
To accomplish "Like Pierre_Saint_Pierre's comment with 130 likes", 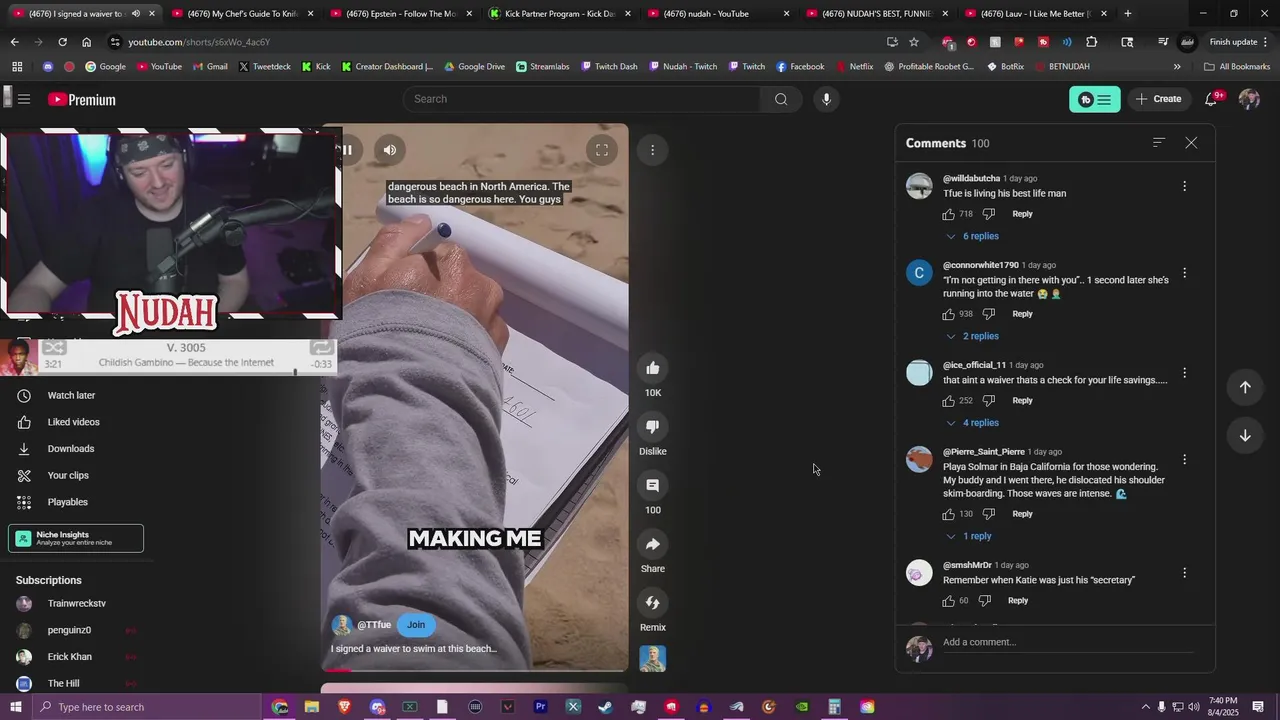I will [x=949, y=514].
